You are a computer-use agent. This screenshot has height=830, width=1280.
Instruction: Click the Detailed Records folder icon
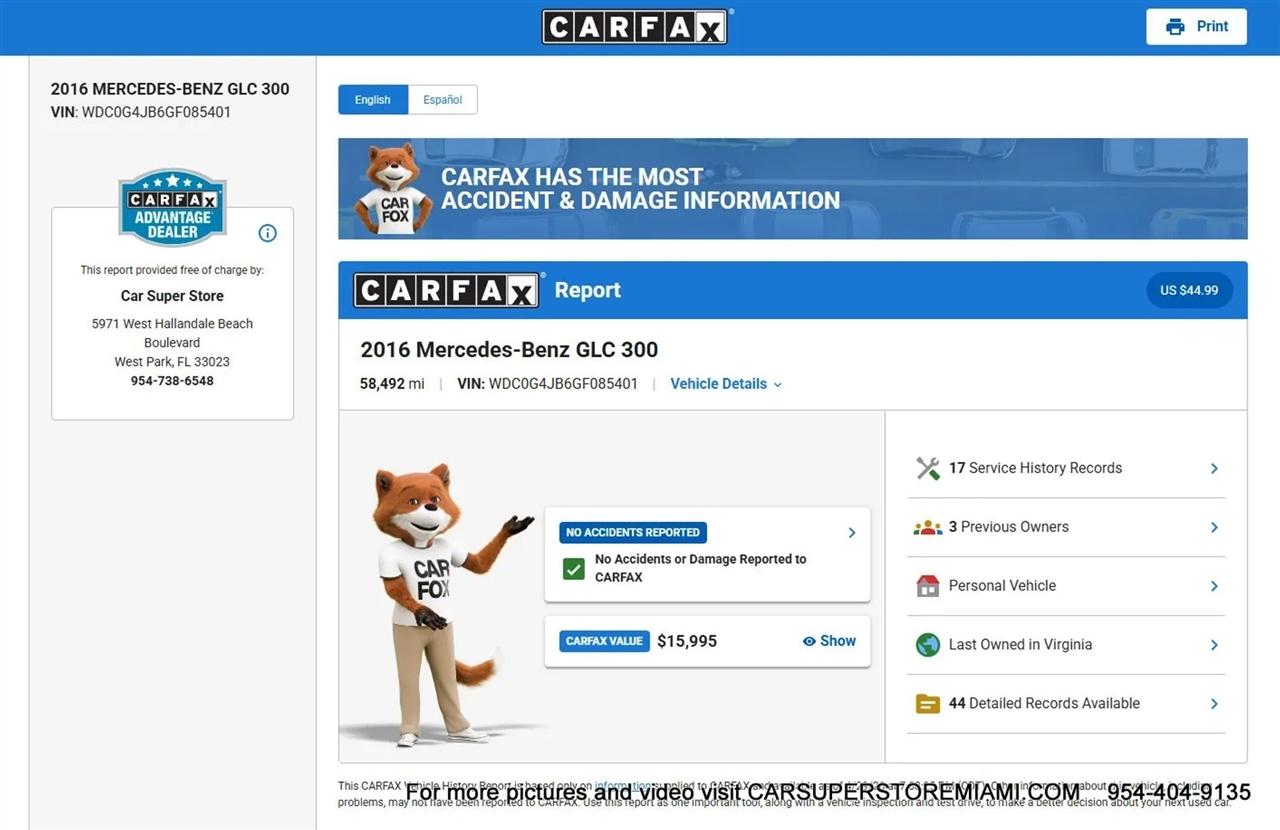point(928,704)
